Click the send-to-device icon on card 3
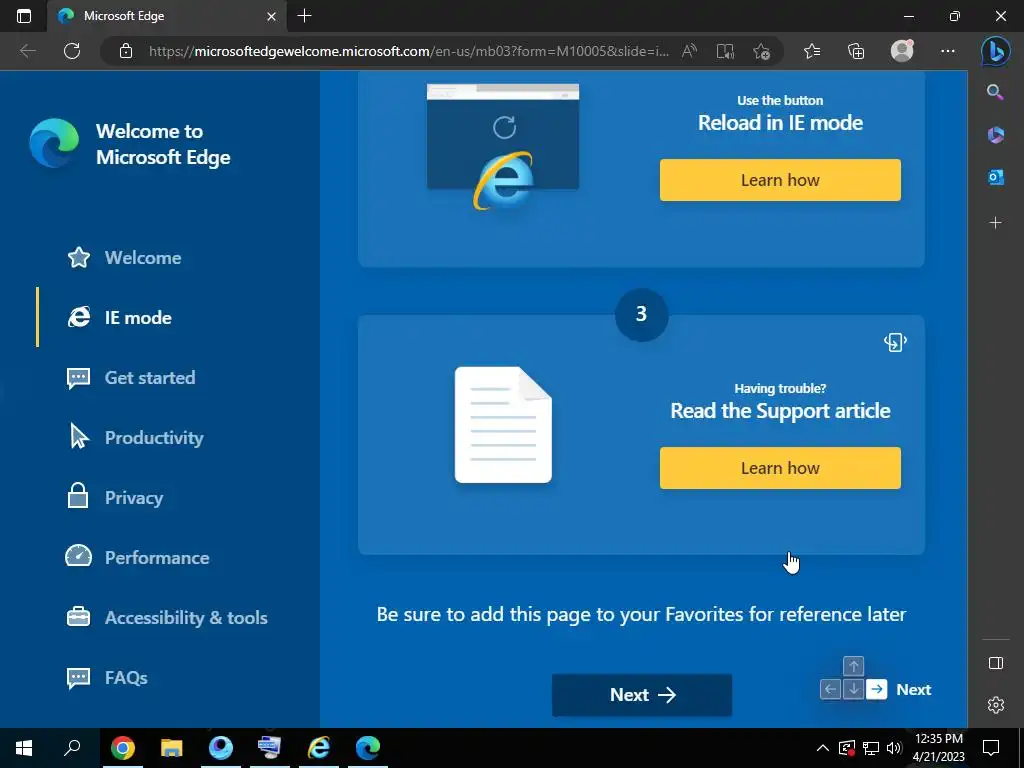 tap(895, 342)
